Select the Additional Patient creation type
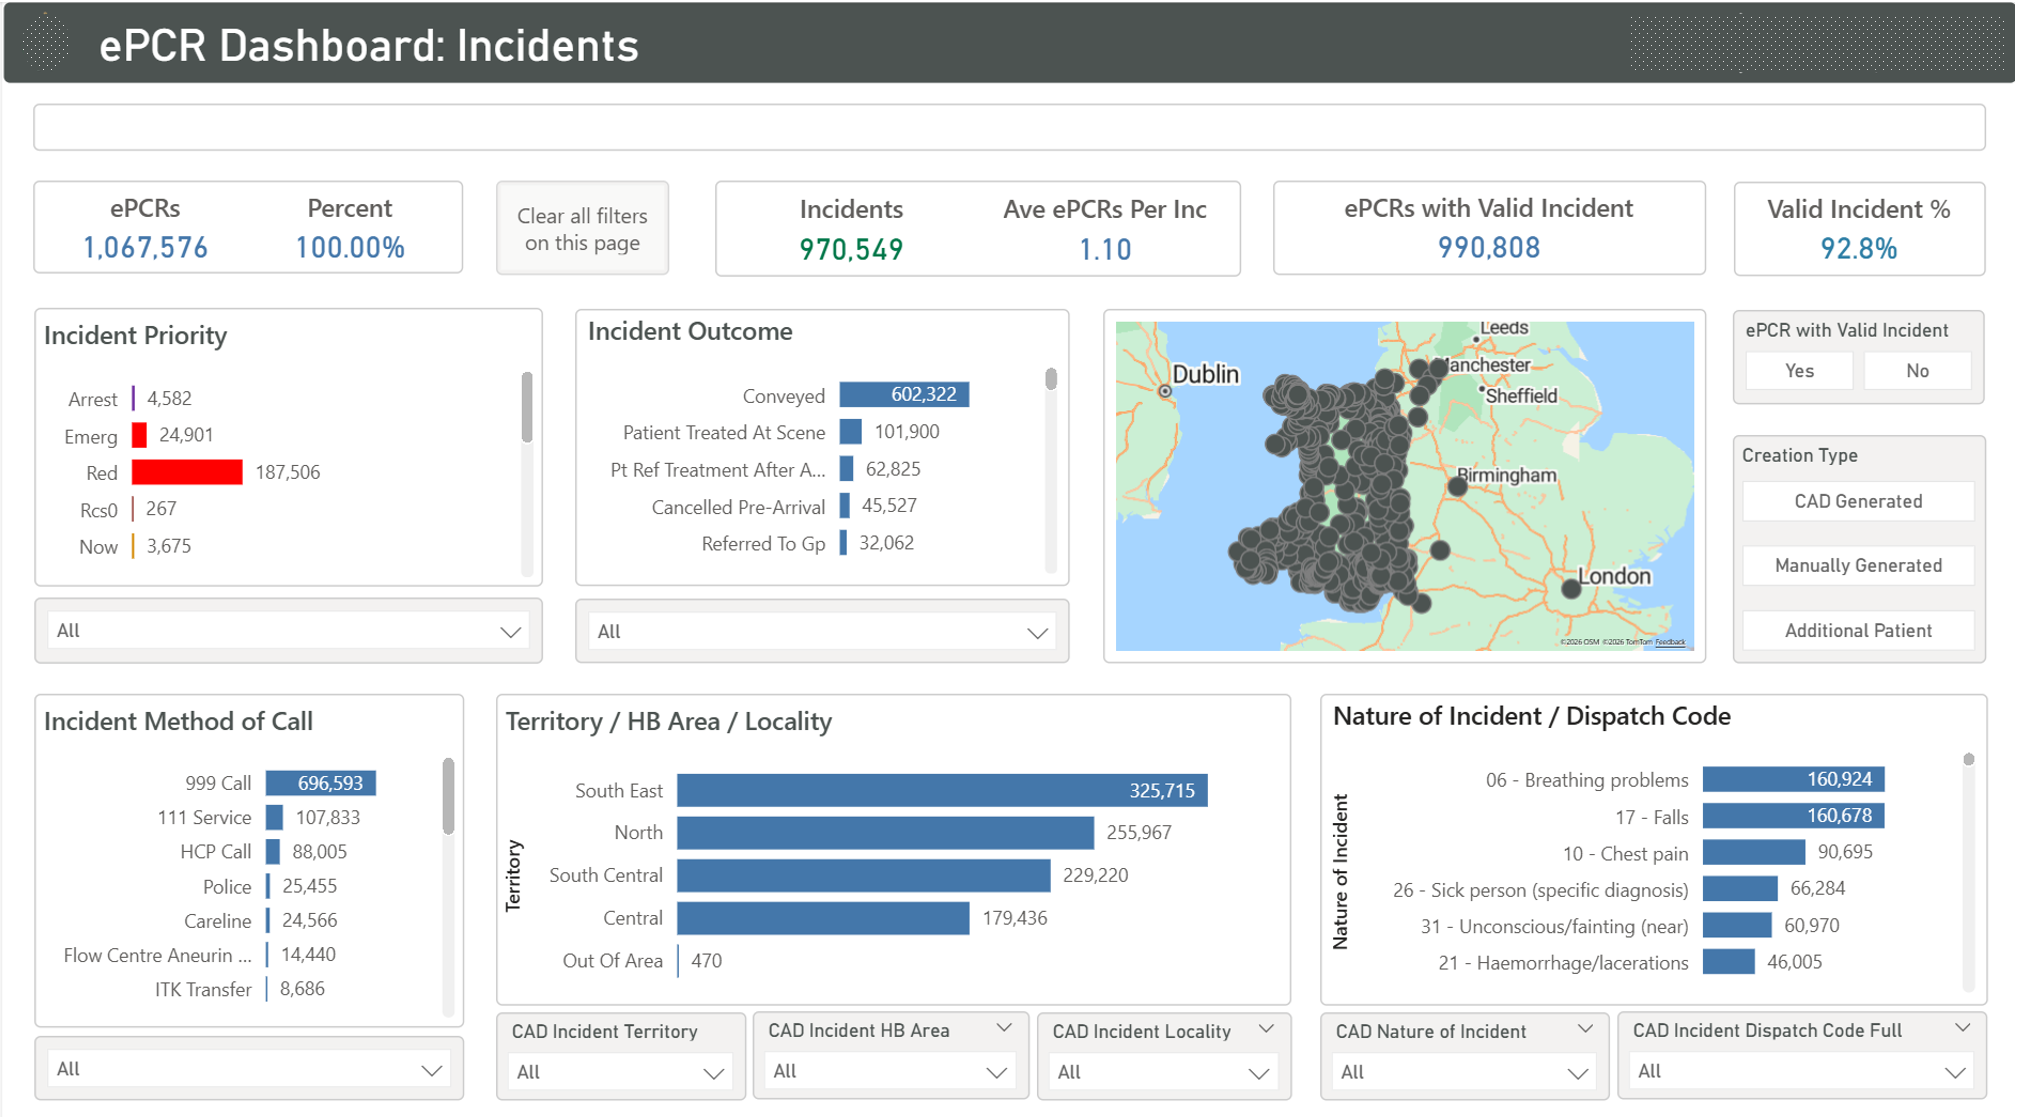This screenshot has height=1117, width=2026. [x=1857, y=630]
